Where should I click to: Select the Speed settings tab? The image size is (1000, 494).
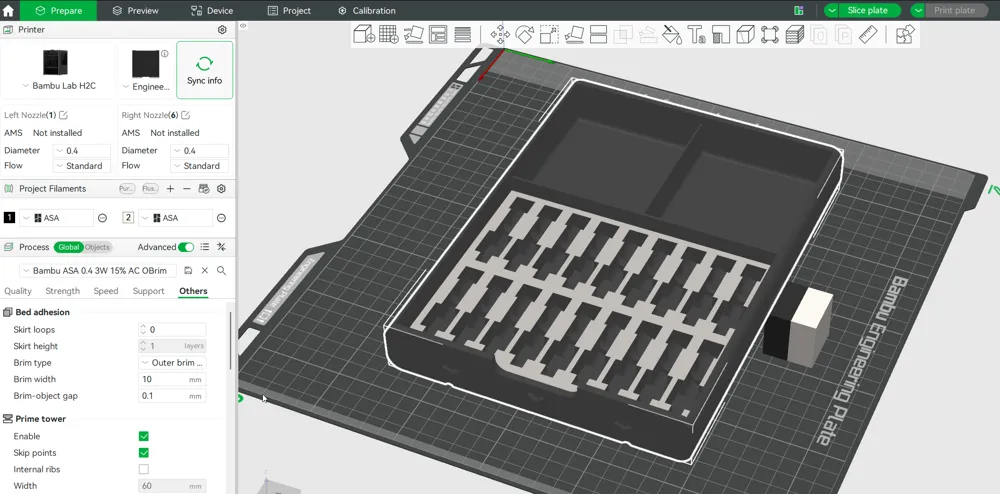pos(106,291)
